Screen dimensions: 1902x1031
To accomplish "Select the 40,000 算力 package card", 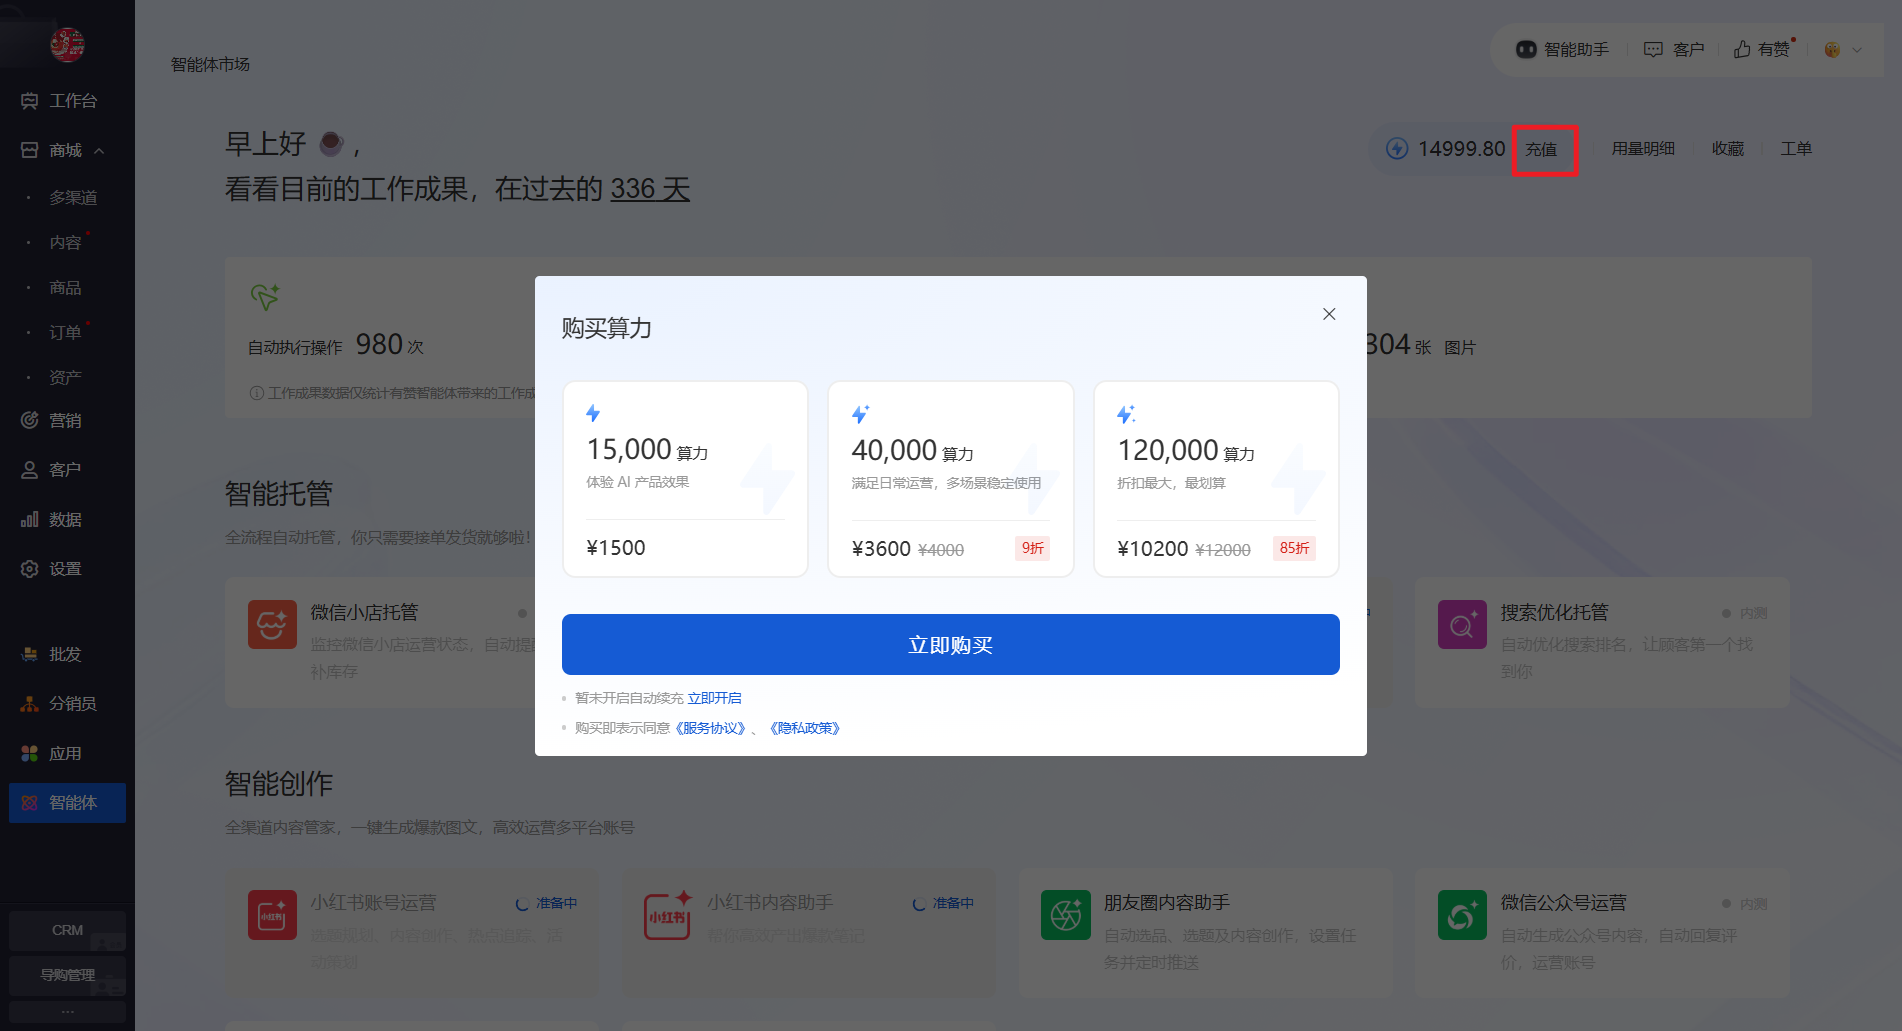I will 949,478.
